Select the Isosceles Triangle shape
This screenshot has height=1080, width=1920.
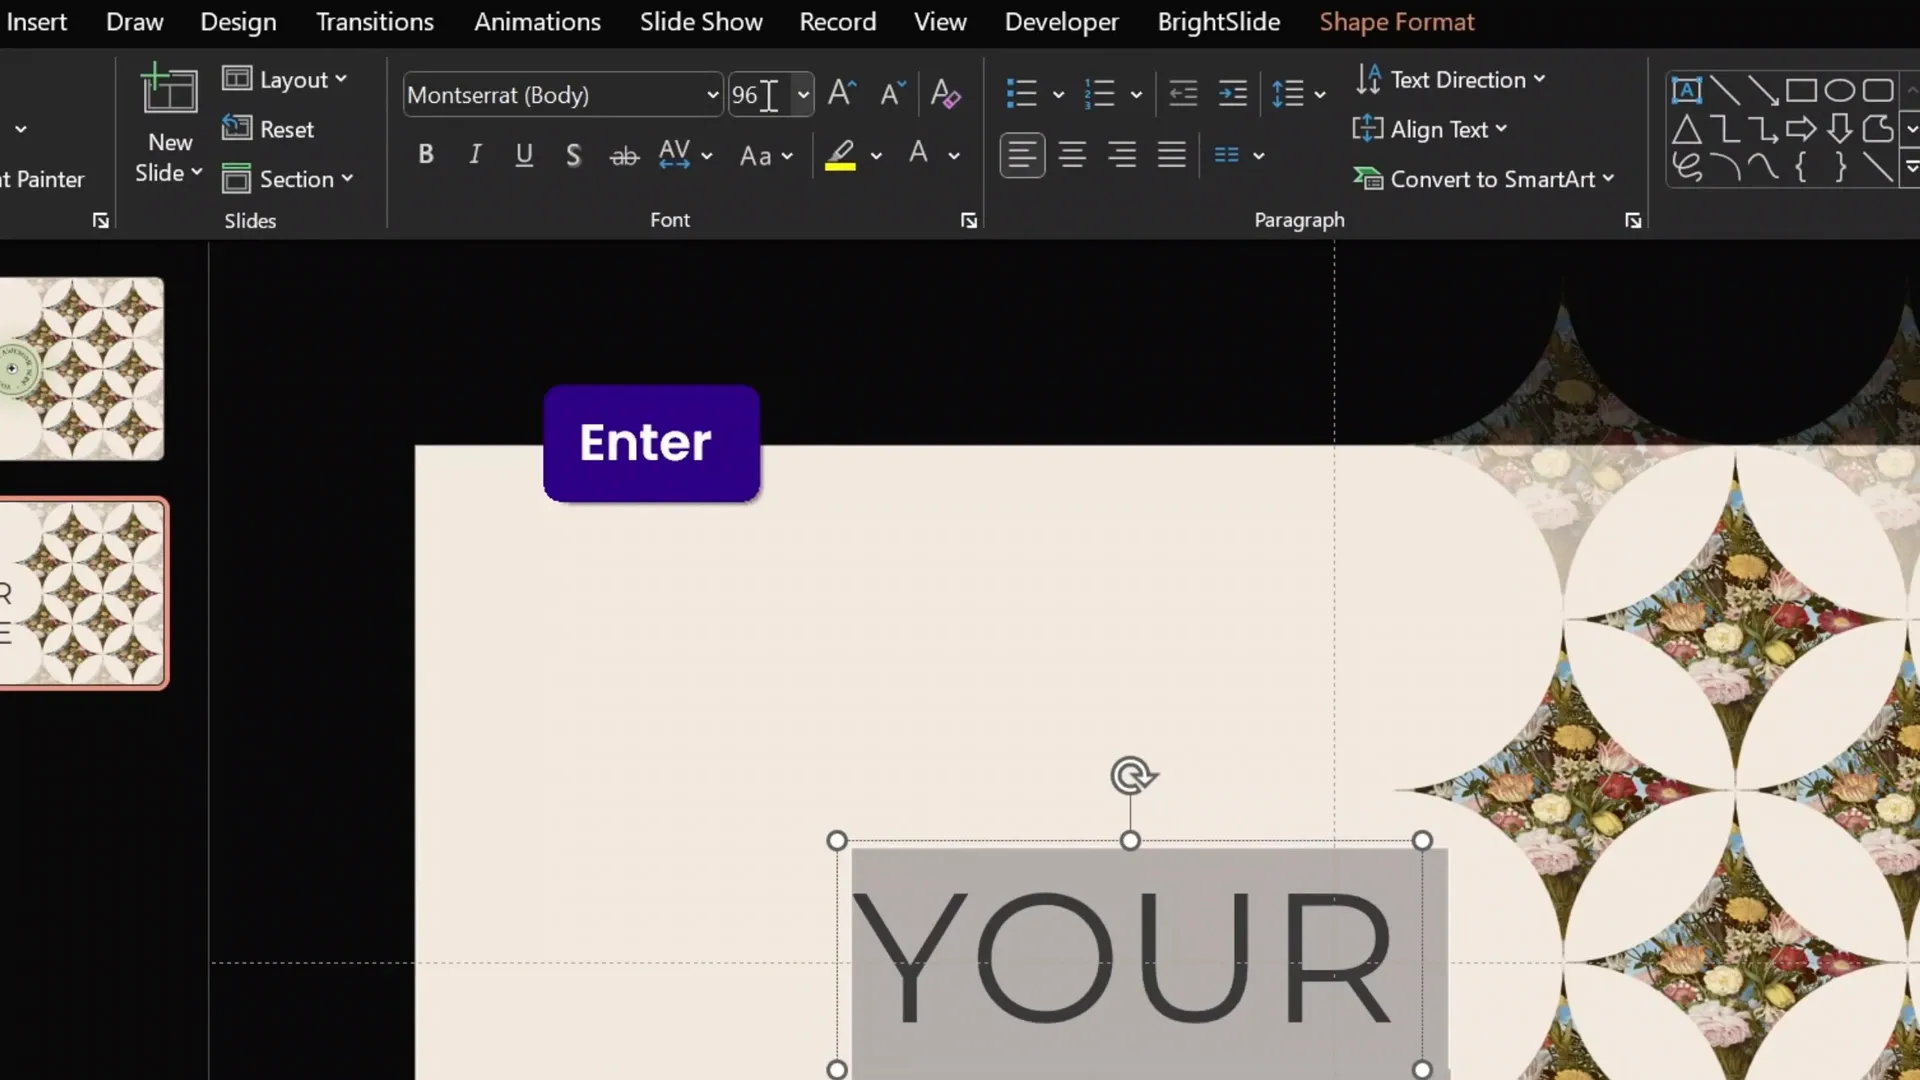point(1686,129)
